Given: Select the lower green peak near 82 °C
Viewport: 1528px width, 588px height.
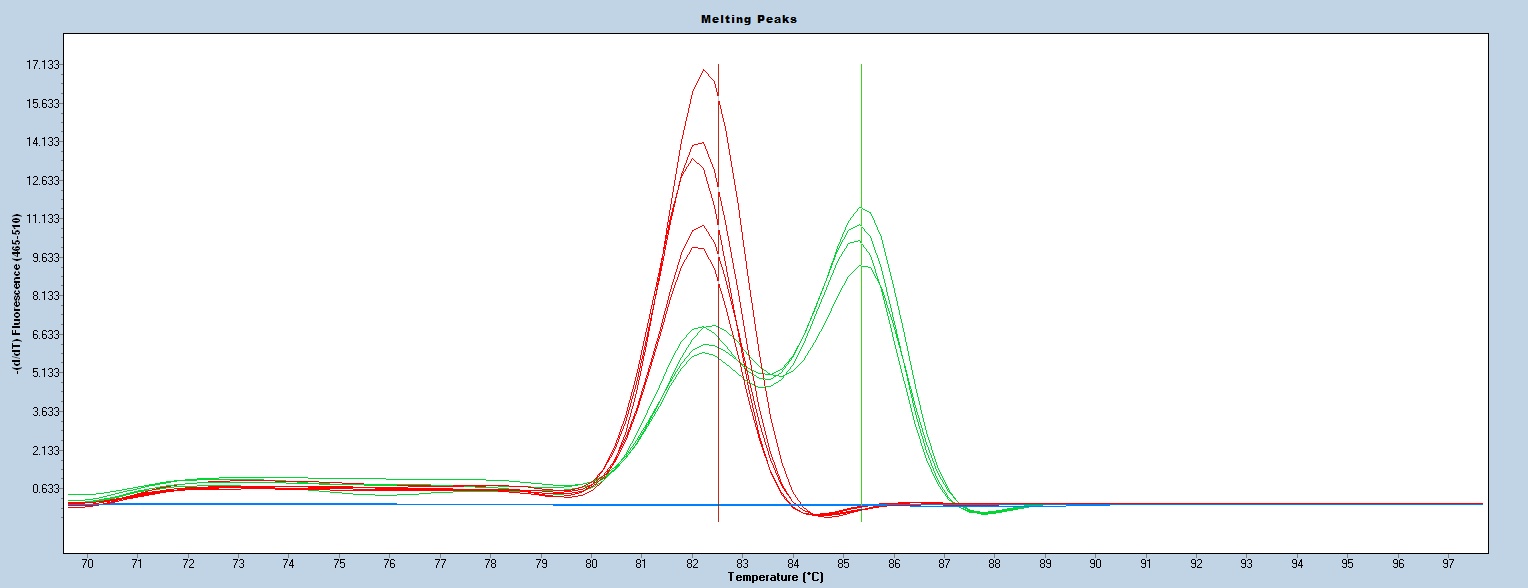Looking at the screenshot, I should point(708,327).
